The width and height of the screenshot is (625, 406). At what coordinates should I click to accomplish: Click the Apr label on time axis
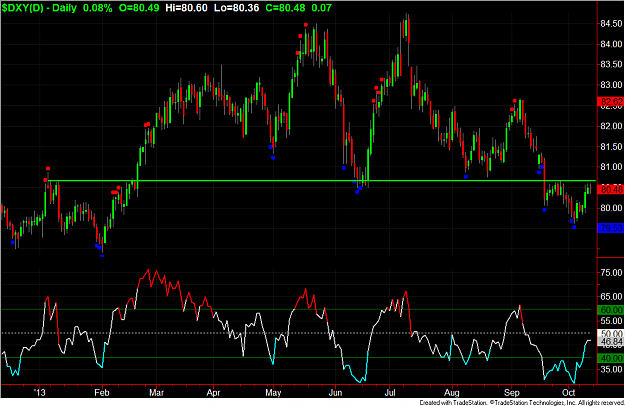tap(213, 392)
